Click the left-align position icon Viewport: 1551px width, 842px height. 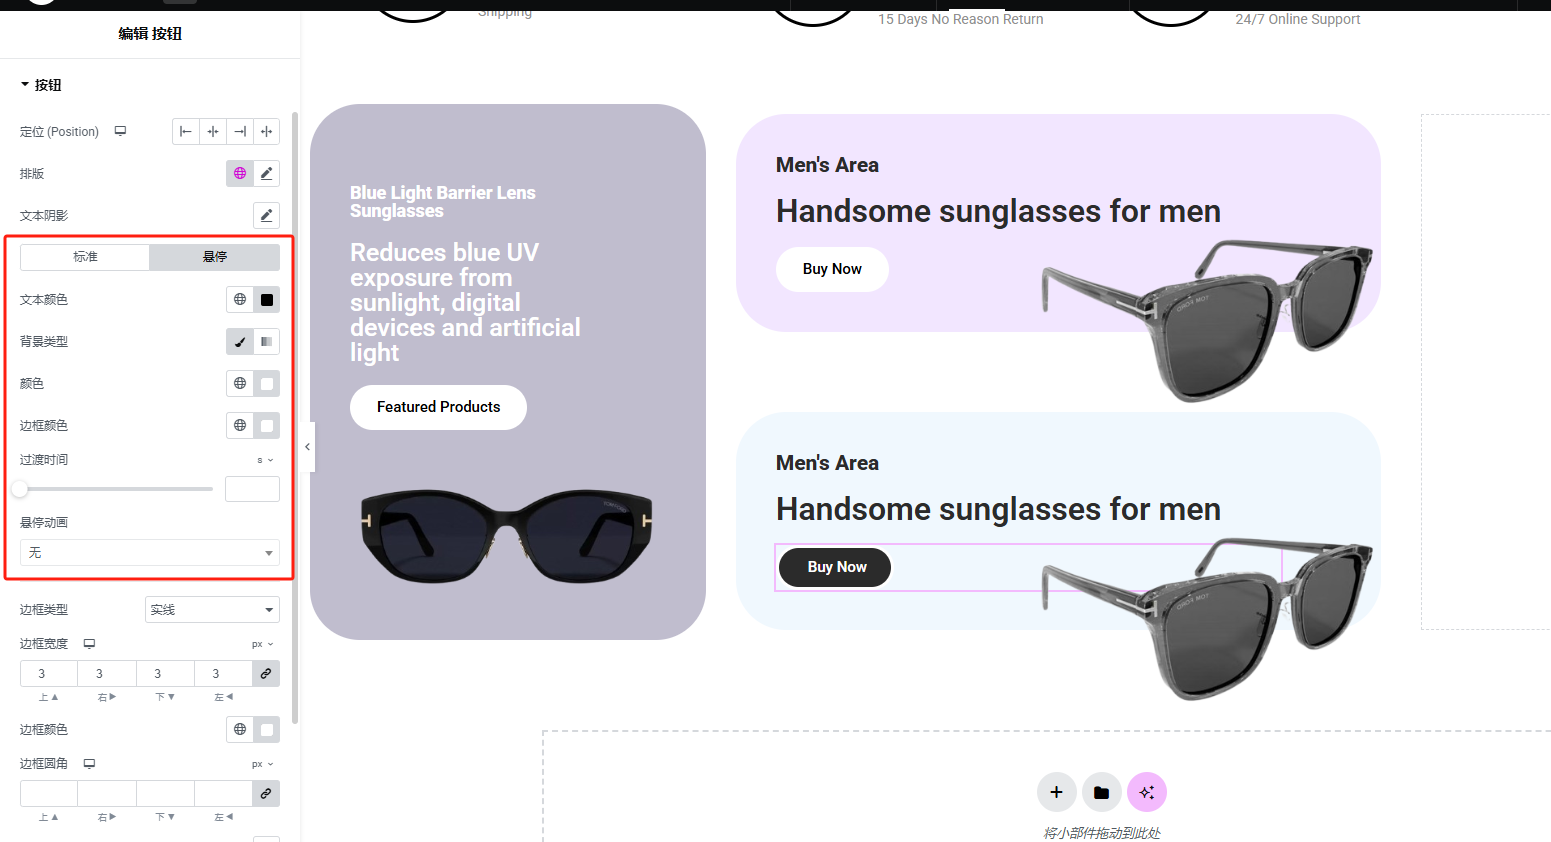coord(186,132)
